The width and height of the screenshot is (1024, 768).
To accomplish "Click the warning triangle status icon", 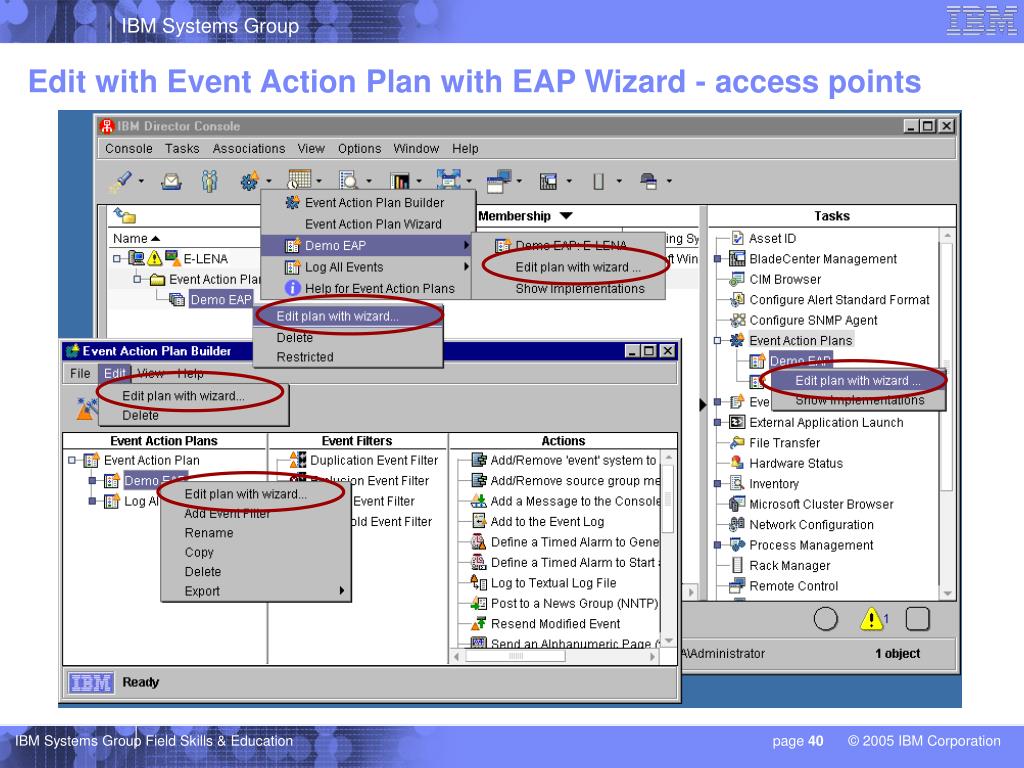I will pos(871,618).
